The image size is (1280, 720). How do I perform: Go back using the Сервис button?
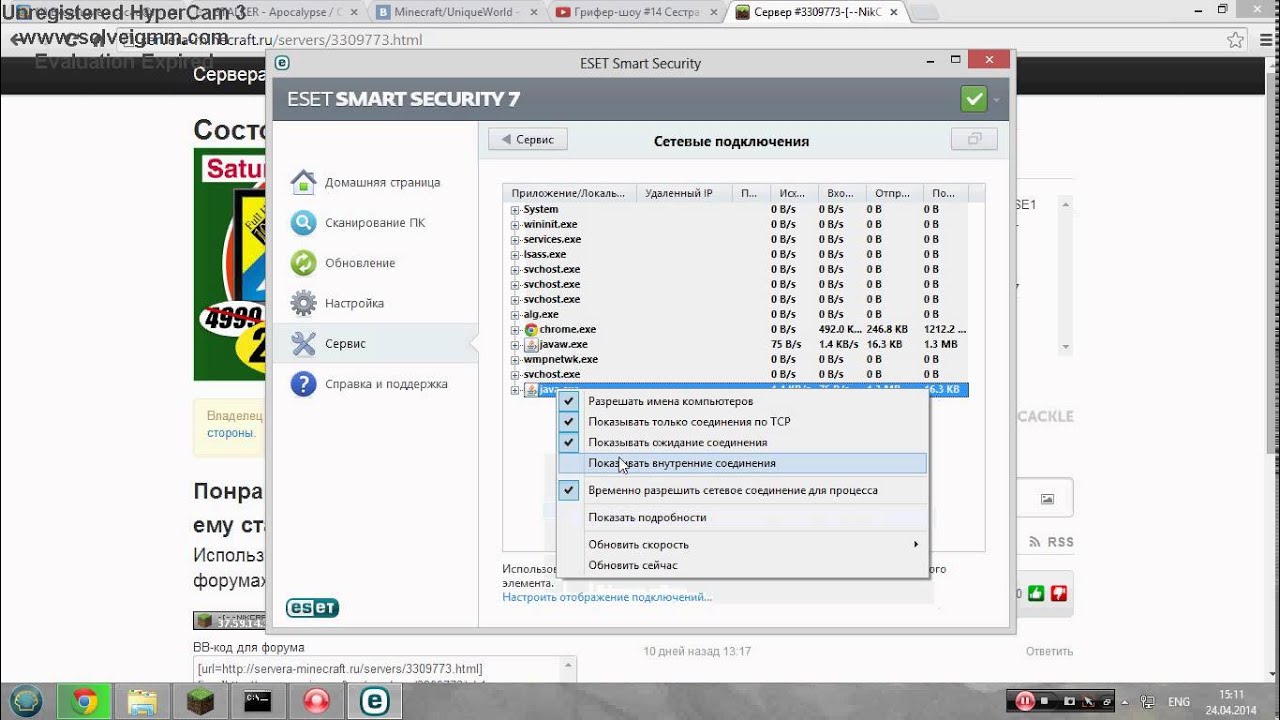coord(528,140)
